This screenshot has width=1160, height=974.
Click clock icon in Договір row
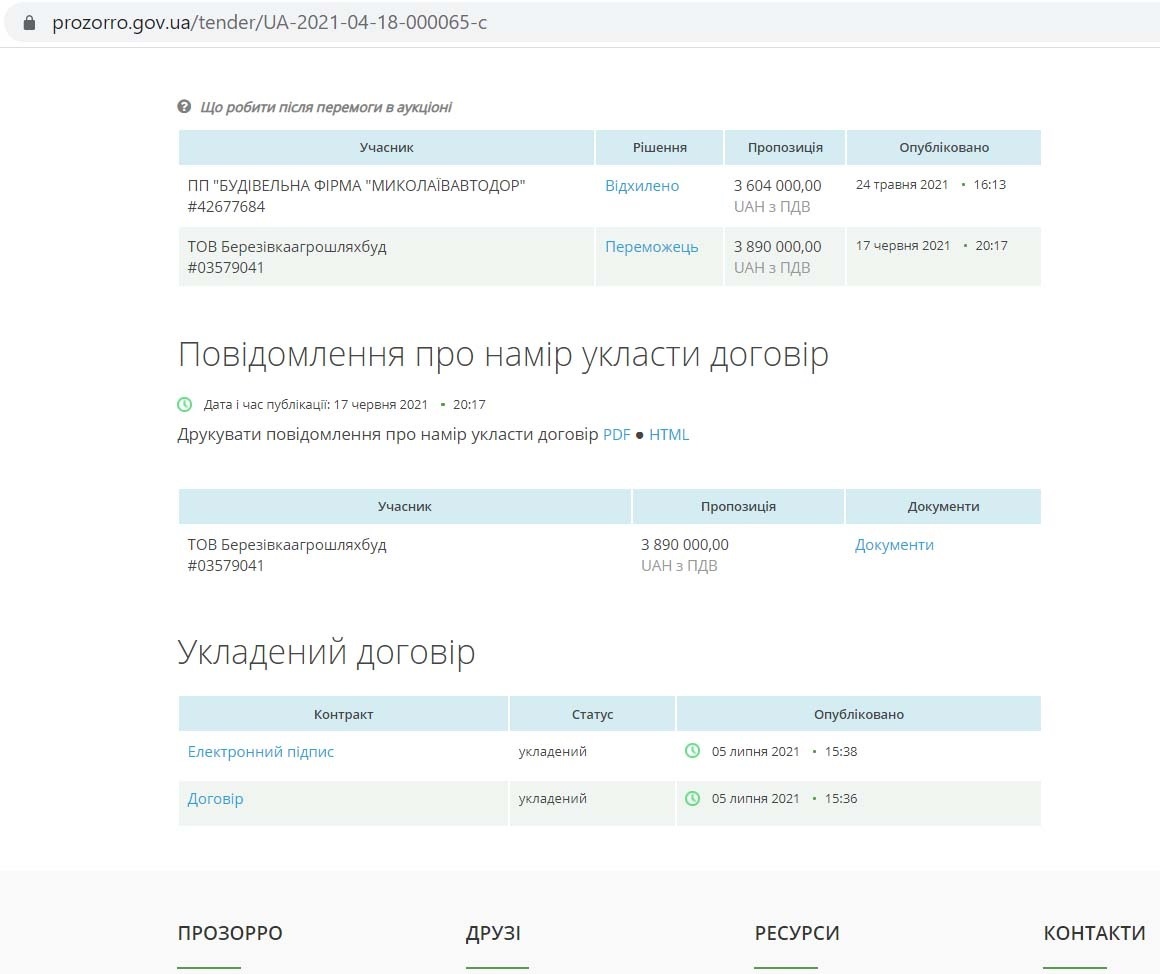point(692,798)
